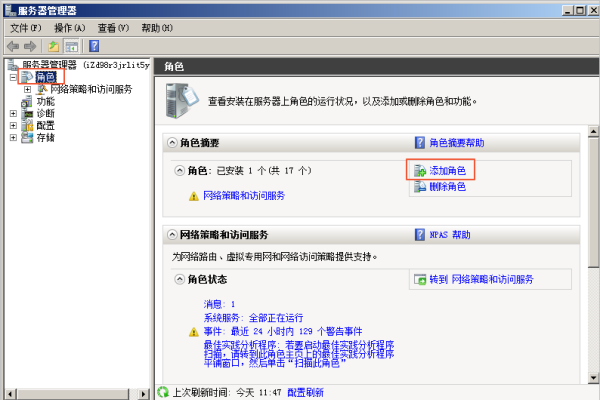
Task: Click the 存储 tree node icon
Action: point(27,138)
